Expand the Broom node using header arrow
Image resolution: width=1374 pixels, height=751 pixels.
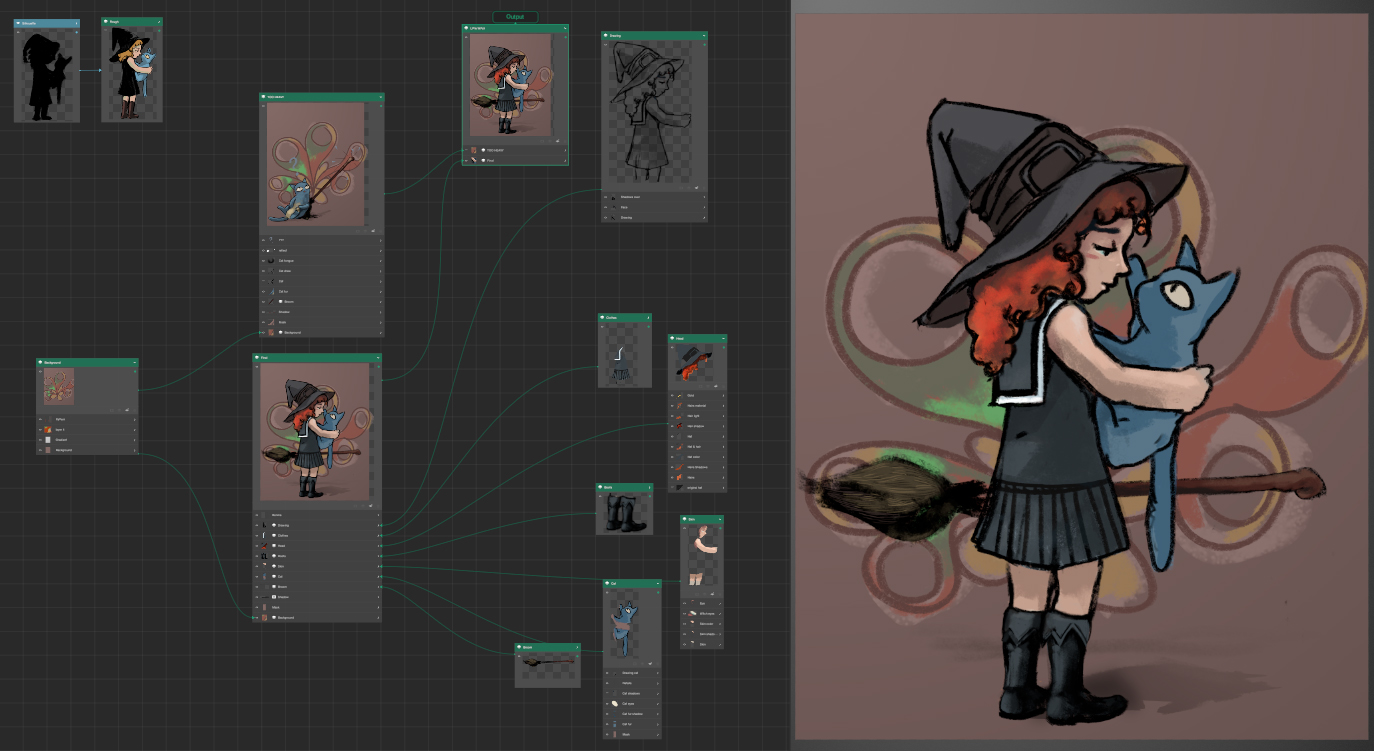pyautogui.click(x=577, y=647)
